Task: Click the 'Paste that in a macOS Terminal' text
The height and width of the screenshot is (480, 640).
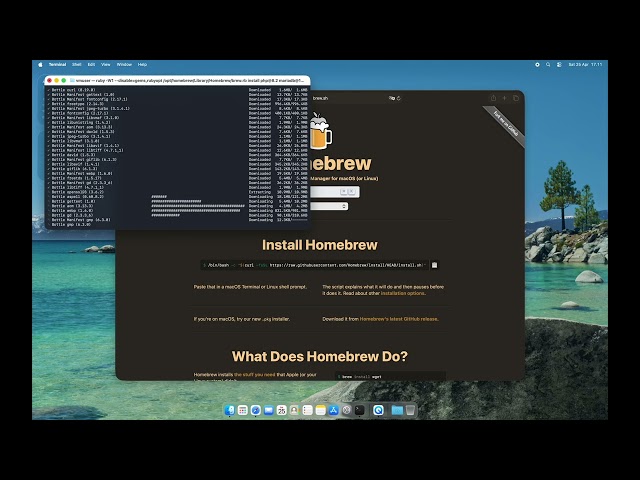Action: (x=250, y=287)
